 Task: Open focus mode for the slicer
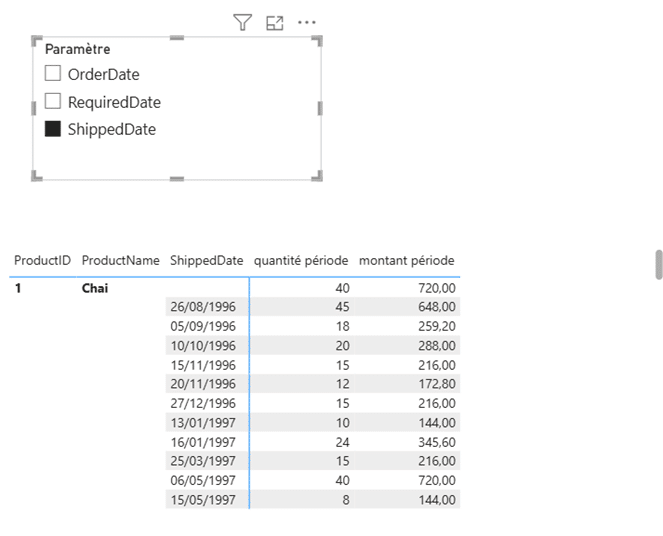tap(275, 22)
